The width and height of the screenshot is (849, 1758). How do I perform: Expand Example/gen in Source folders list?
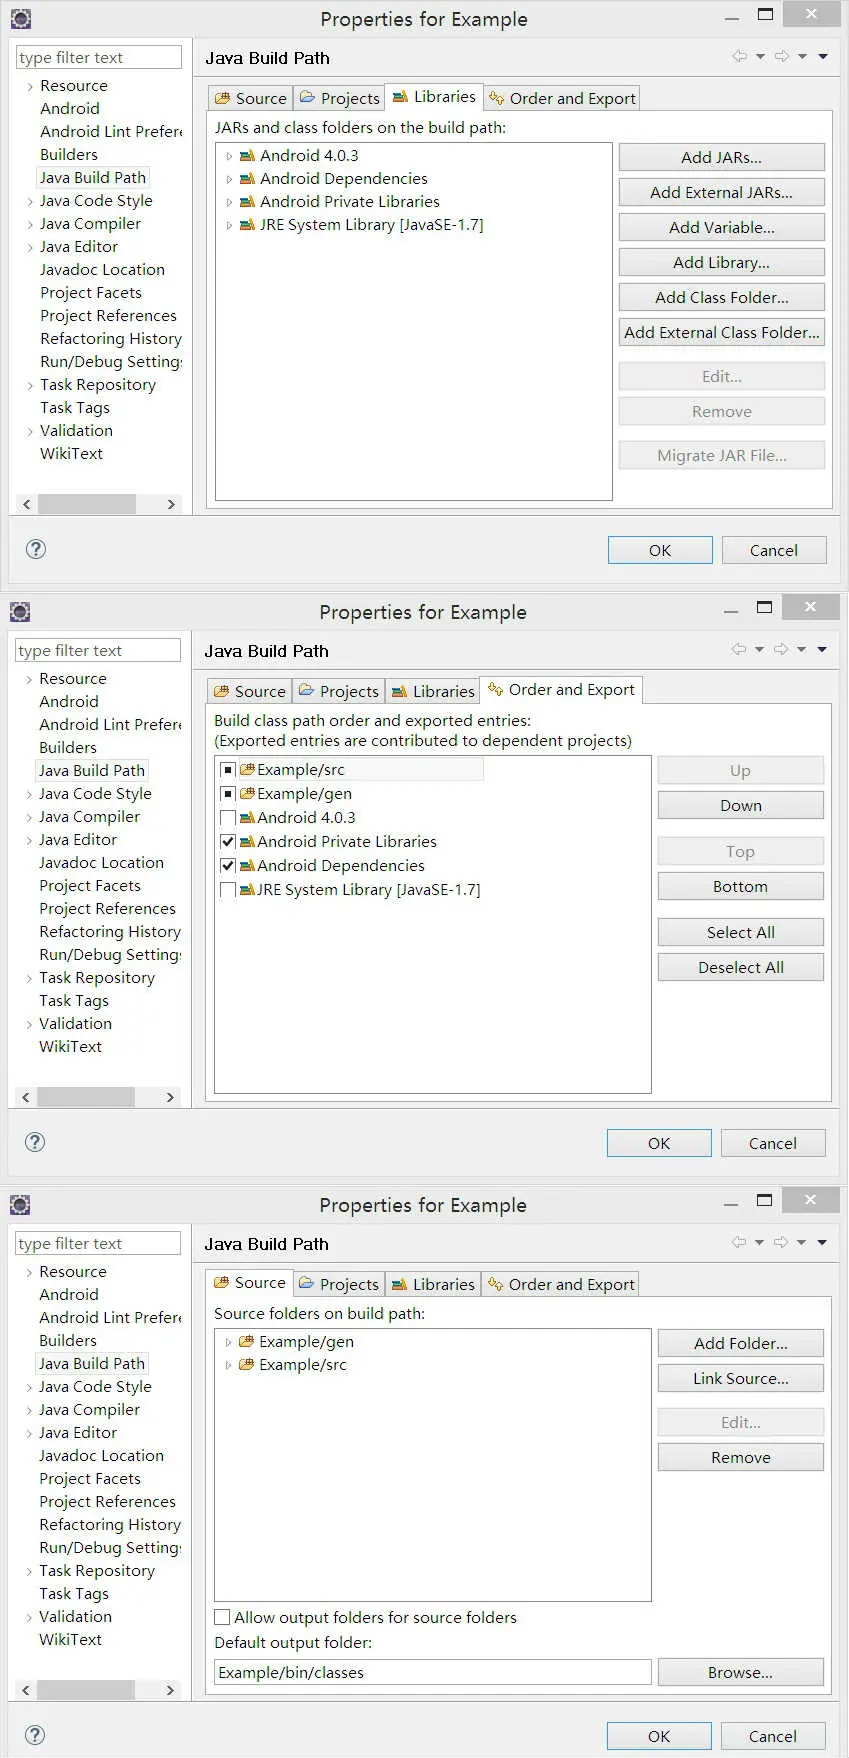coord(228,1342)
